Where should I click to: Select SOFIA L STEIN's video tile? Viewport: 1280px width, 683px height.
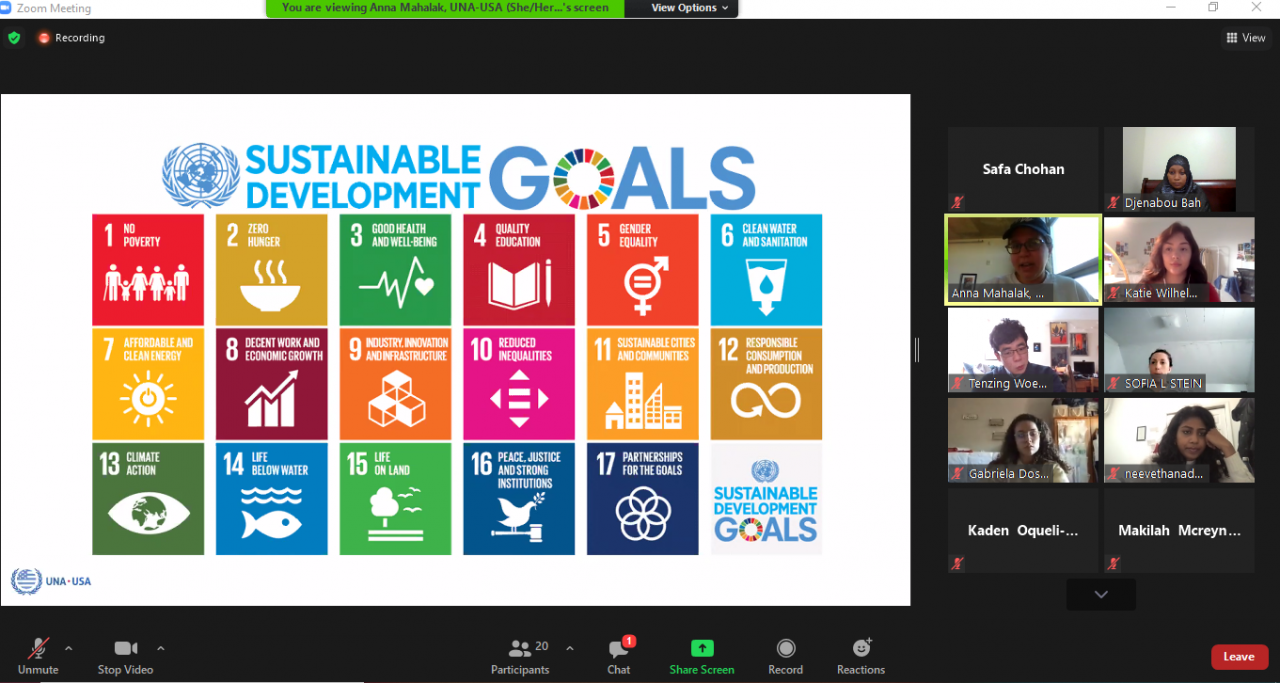1179,350
